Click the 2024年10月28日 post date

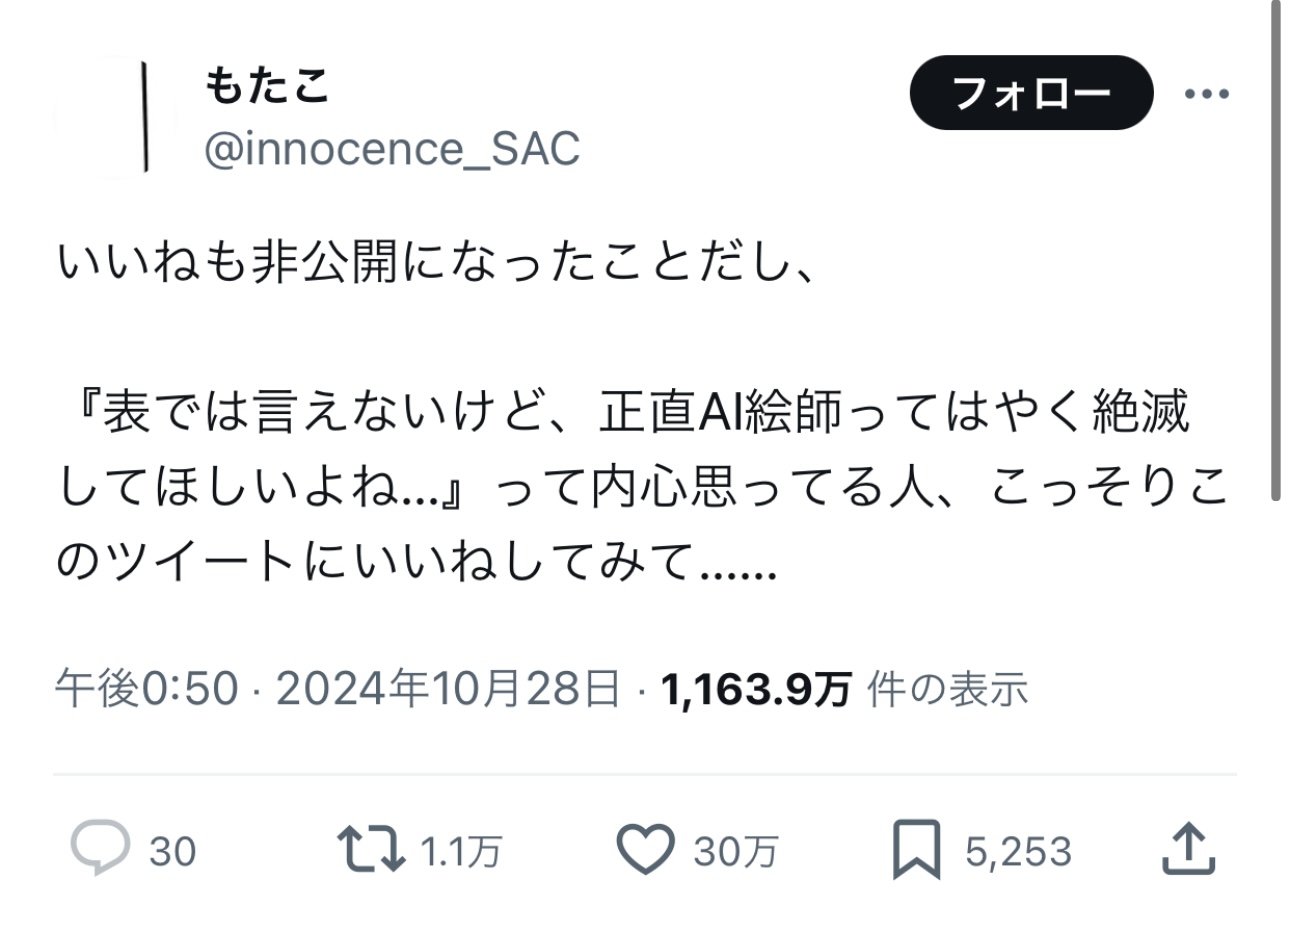[448, 689]
